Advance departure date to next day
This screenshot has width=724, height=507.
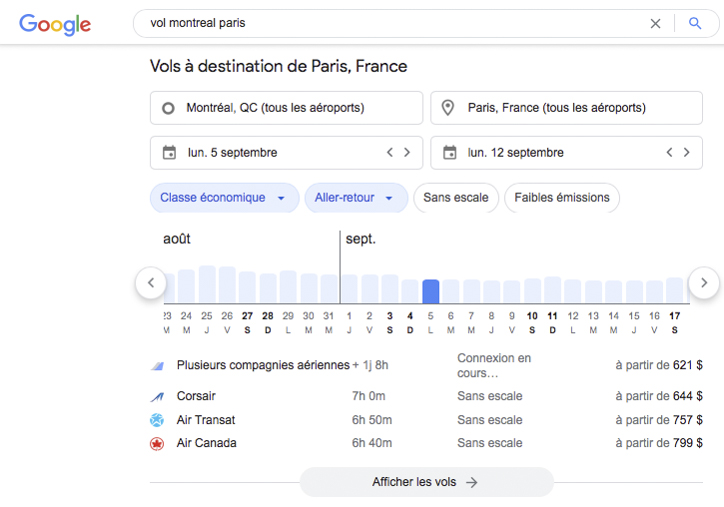407,153
